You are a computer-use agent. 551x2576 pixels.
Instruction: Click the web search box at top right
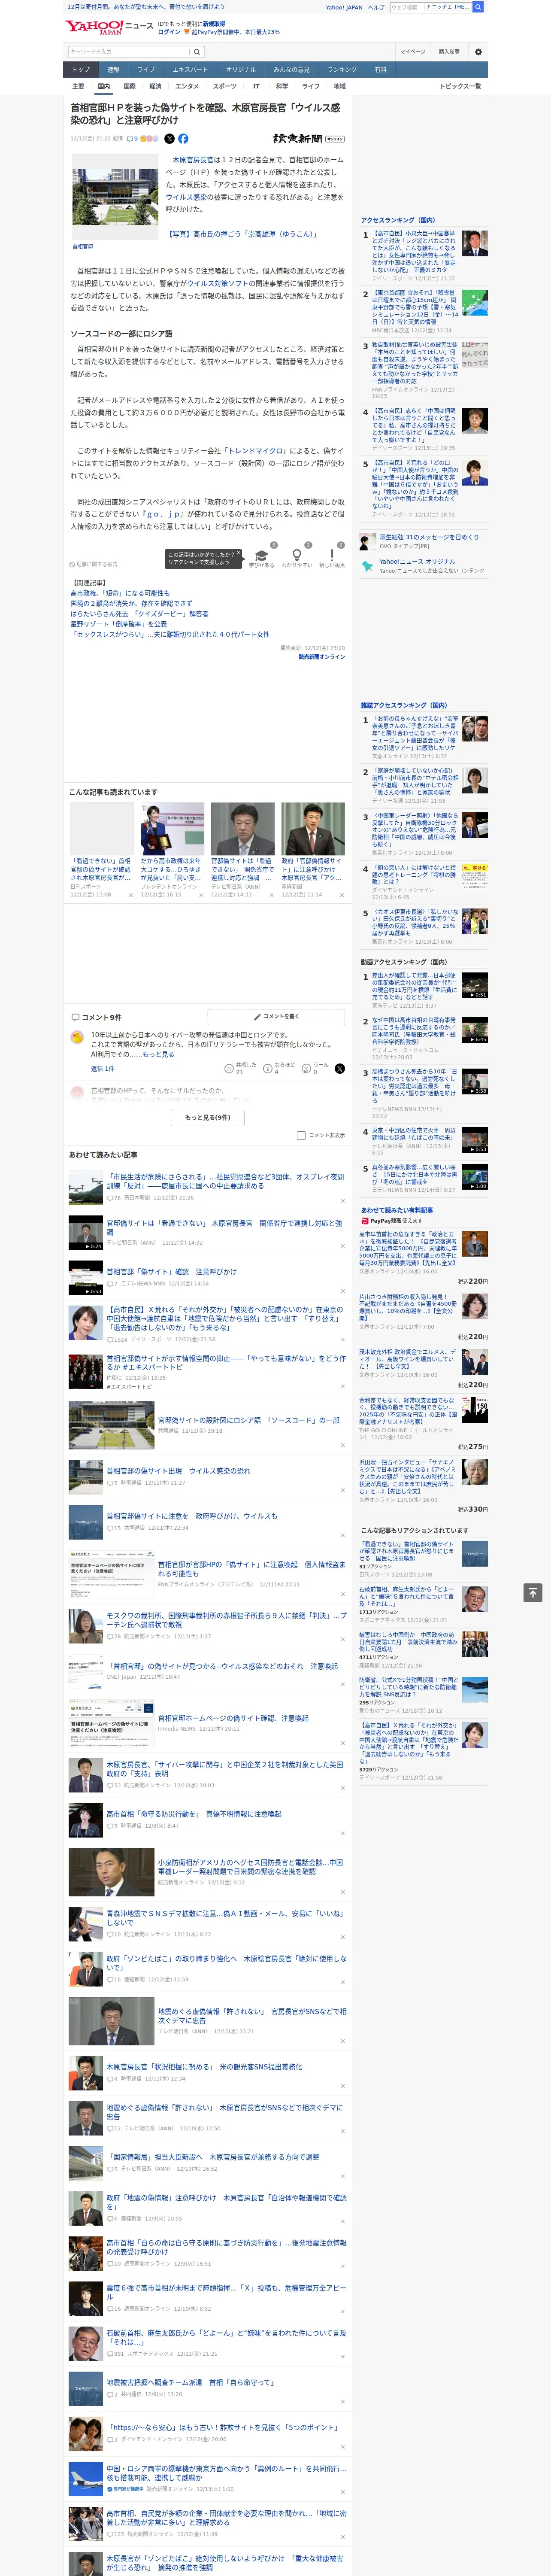pos(430,7)
